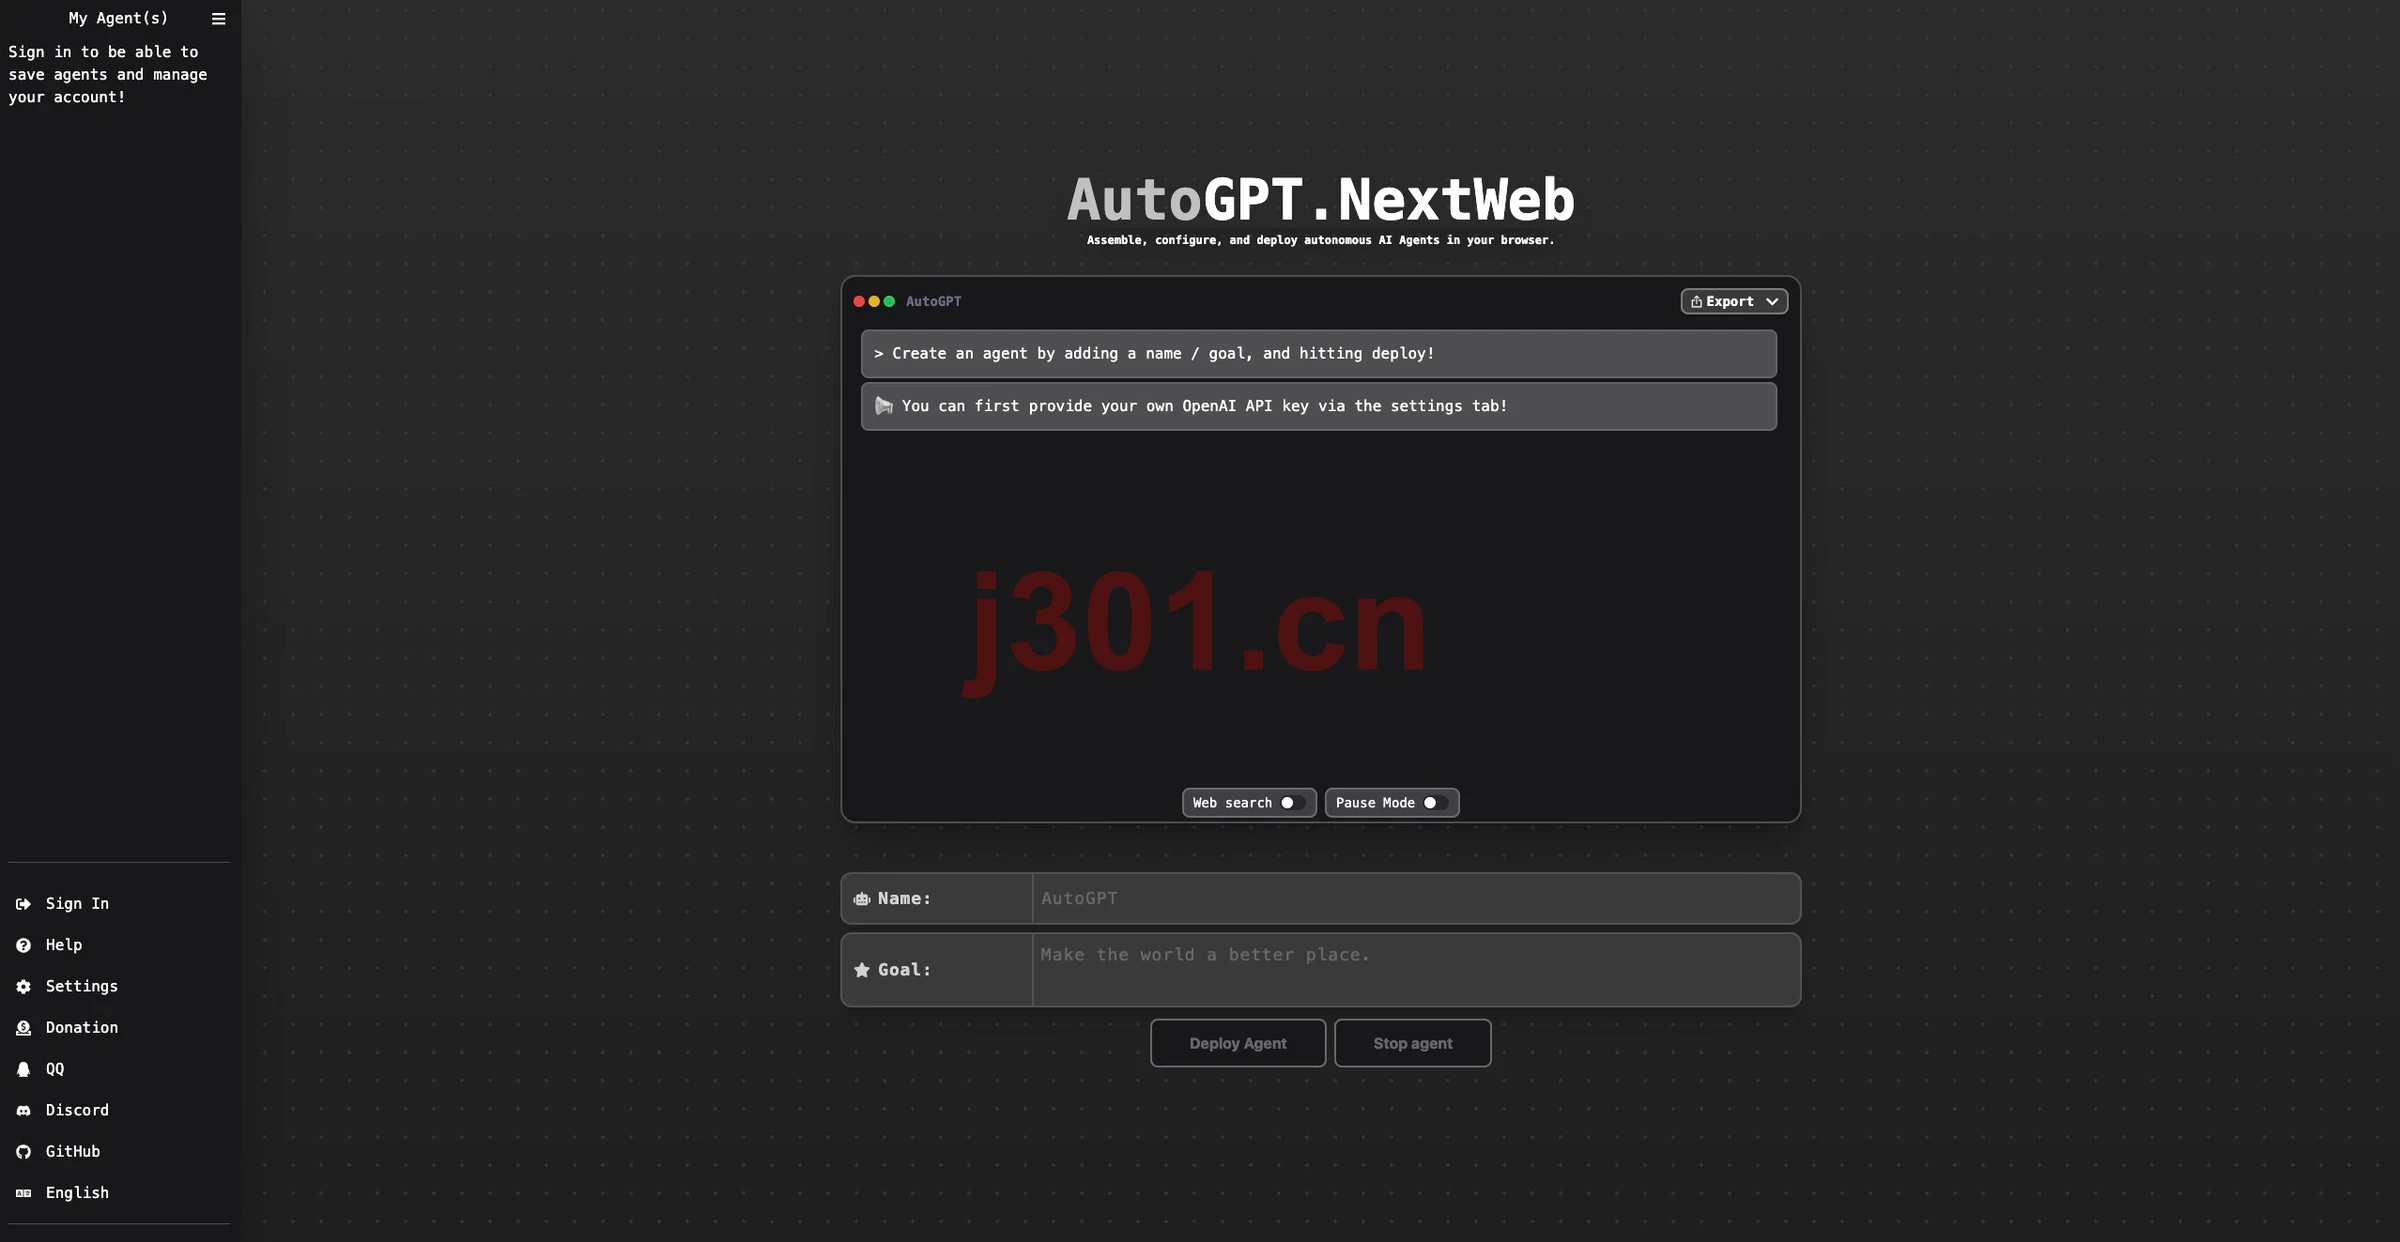Open the Discord link icon
The height and width of the screenshot is (1242, 2400).
coord(23,1110)
